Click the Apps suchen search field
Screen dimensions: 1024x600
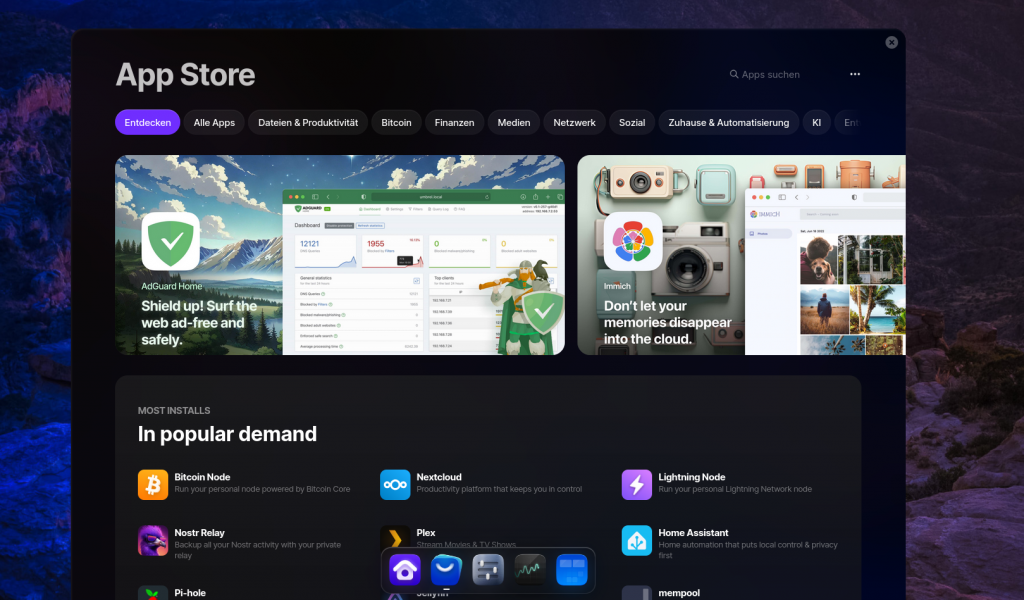pyautogui.click(x=764, y=74)
